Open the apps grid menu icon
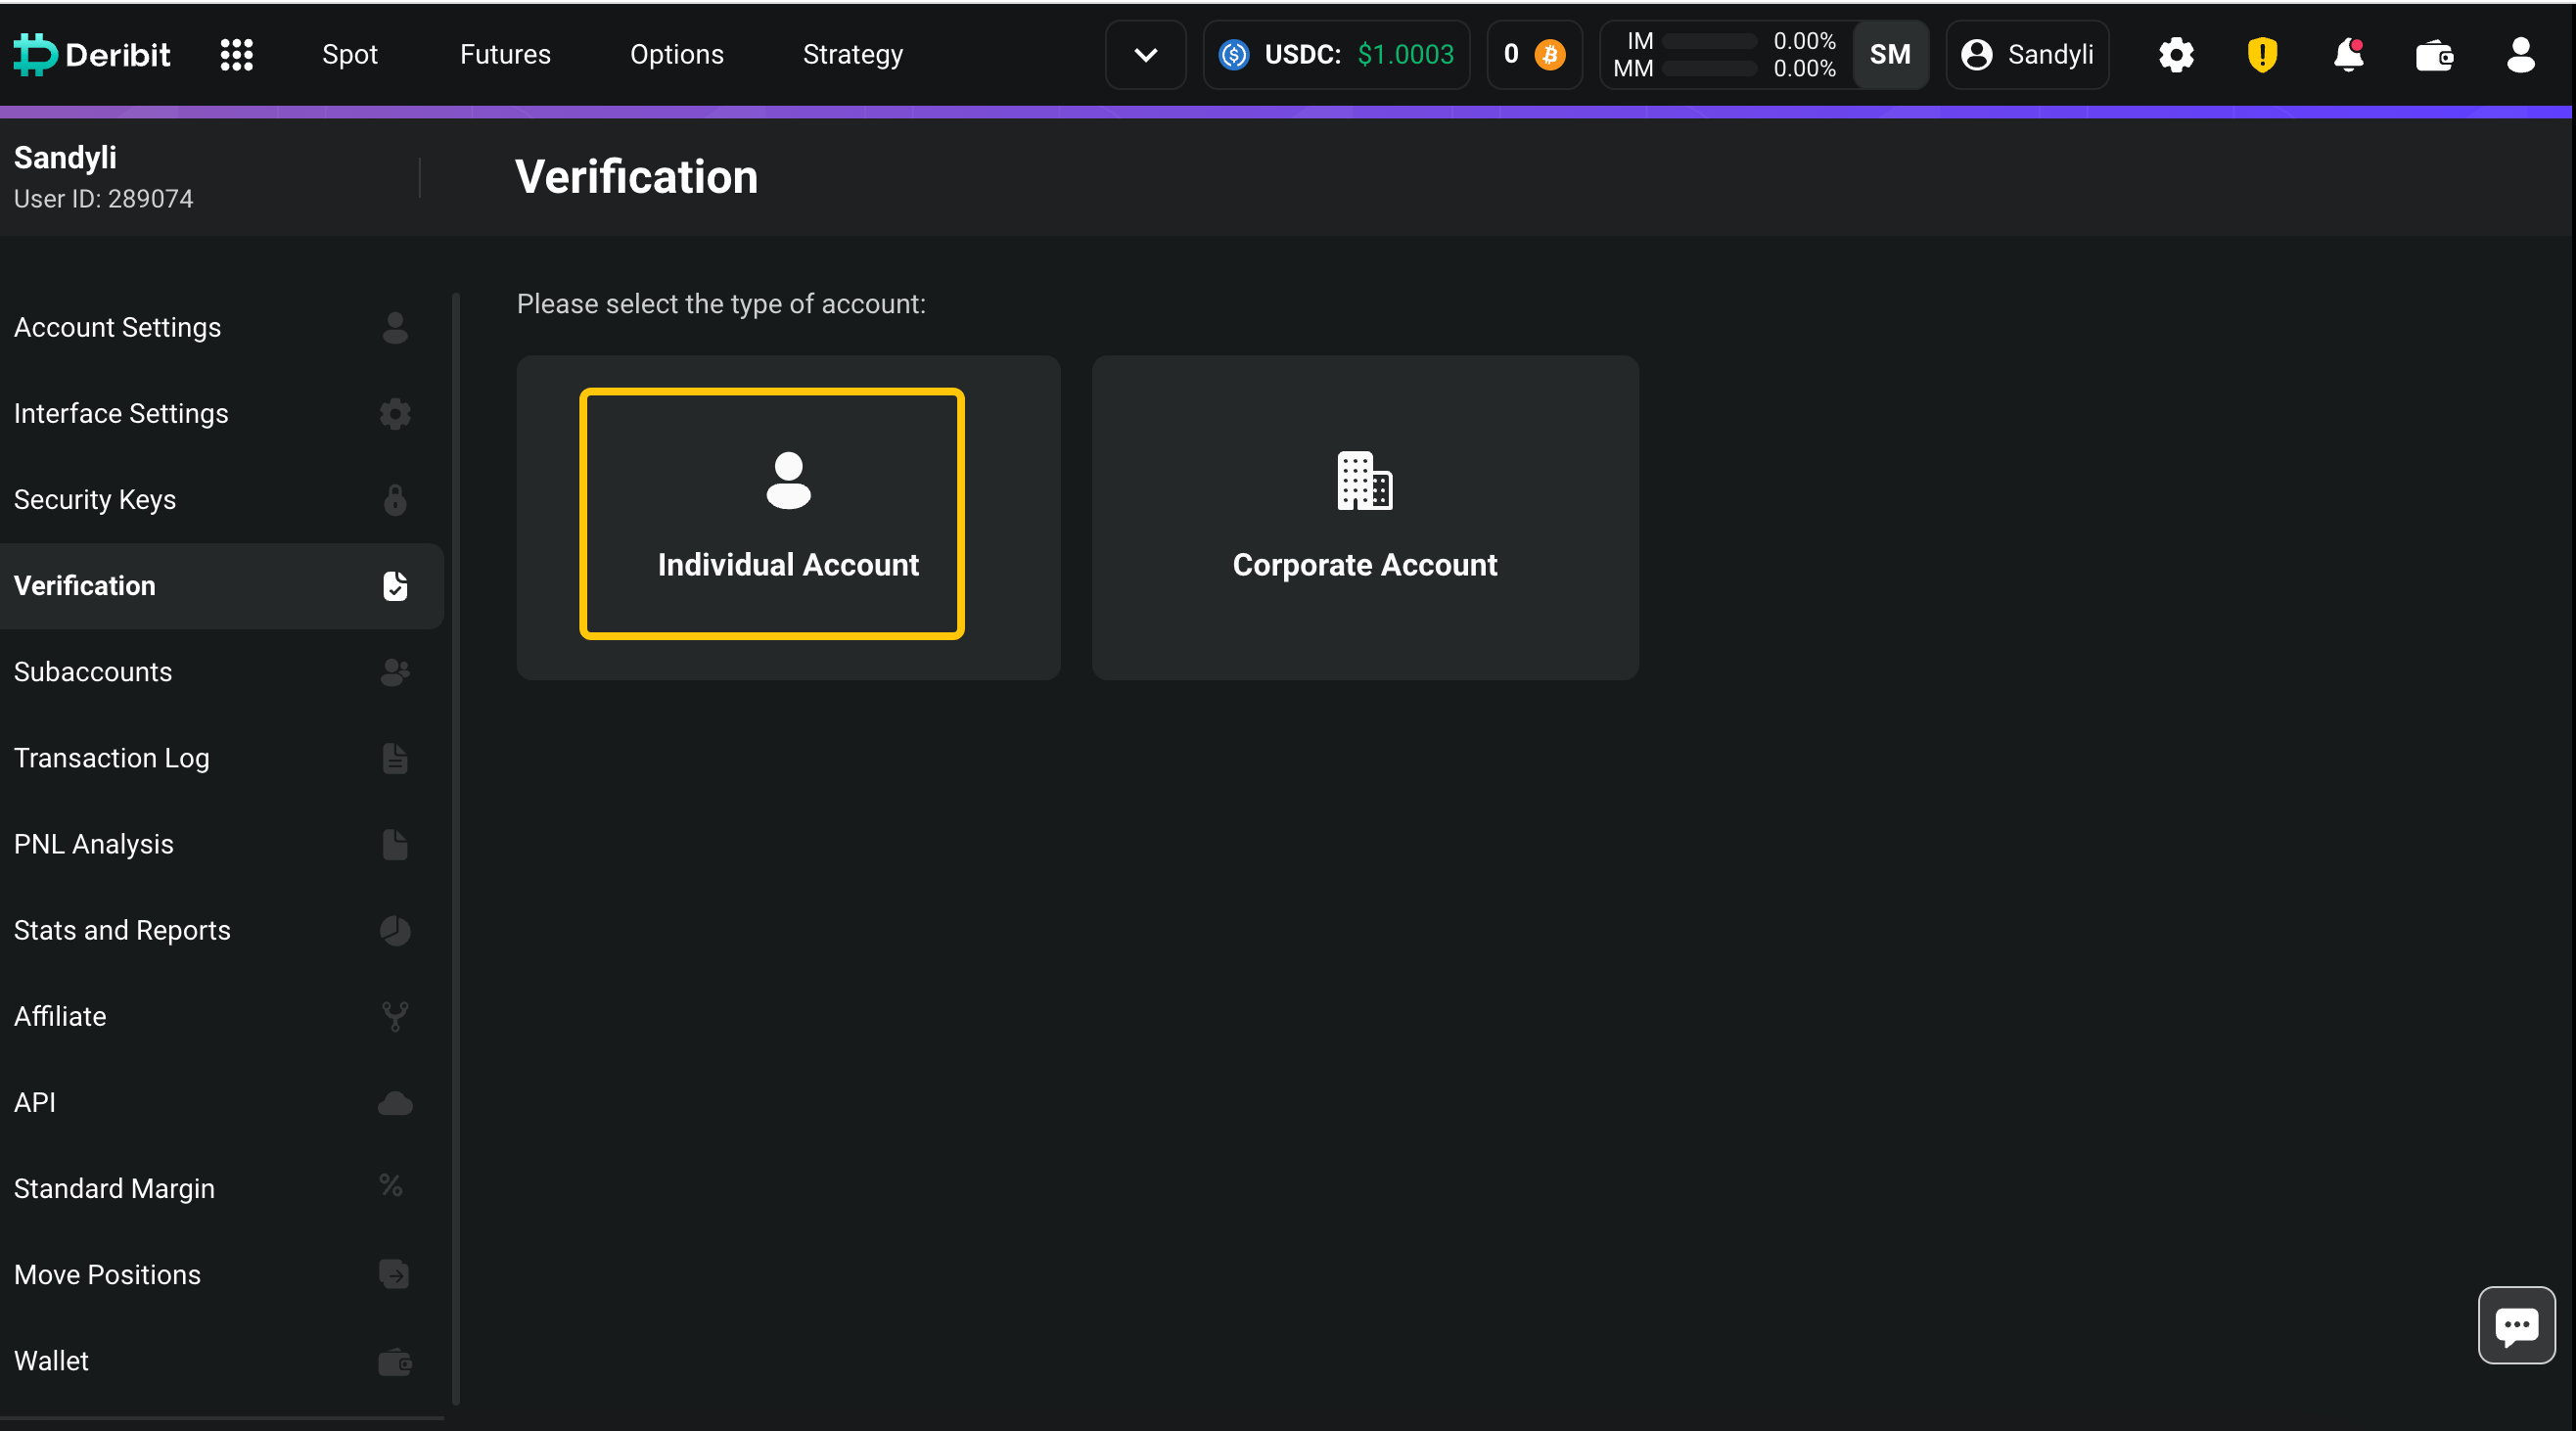The height and width of the screenshot is (1431, 2576). pyautogui.click(x=236, y=54)
